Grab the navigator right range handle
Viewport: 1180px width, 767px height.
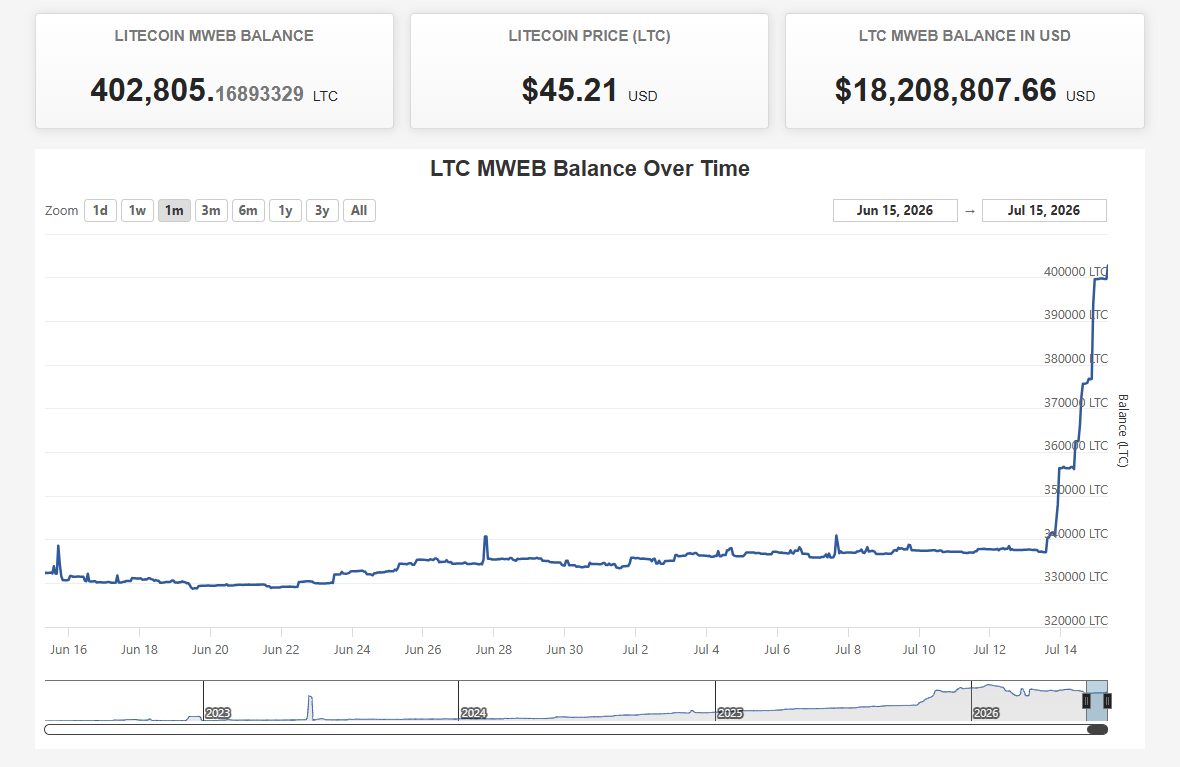[x=1107, y=701]
